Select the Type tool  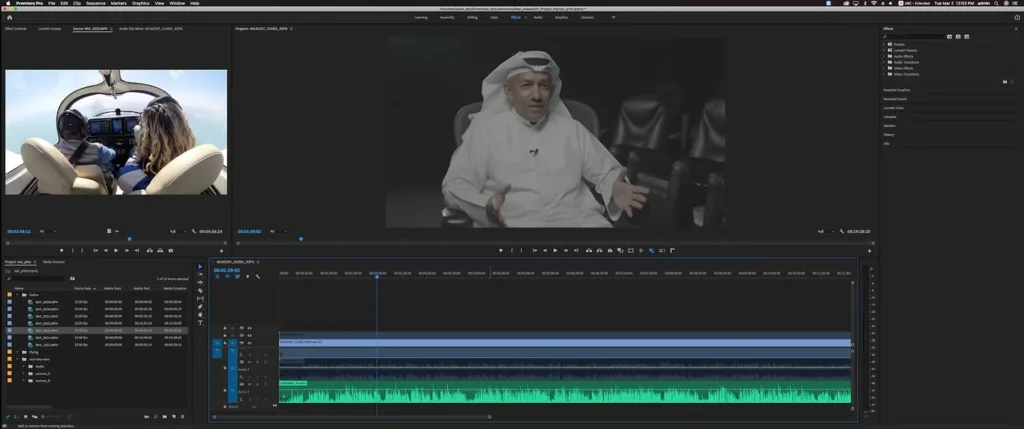pos(200,323)
